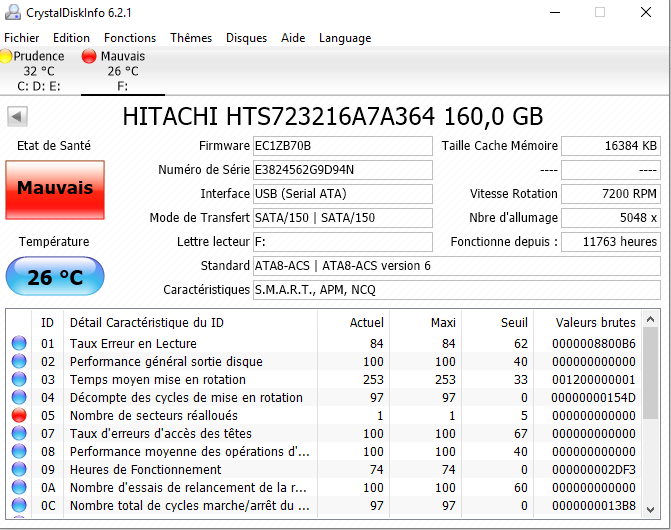Select row Temps moyen mise en rotation

pos(324,379)
